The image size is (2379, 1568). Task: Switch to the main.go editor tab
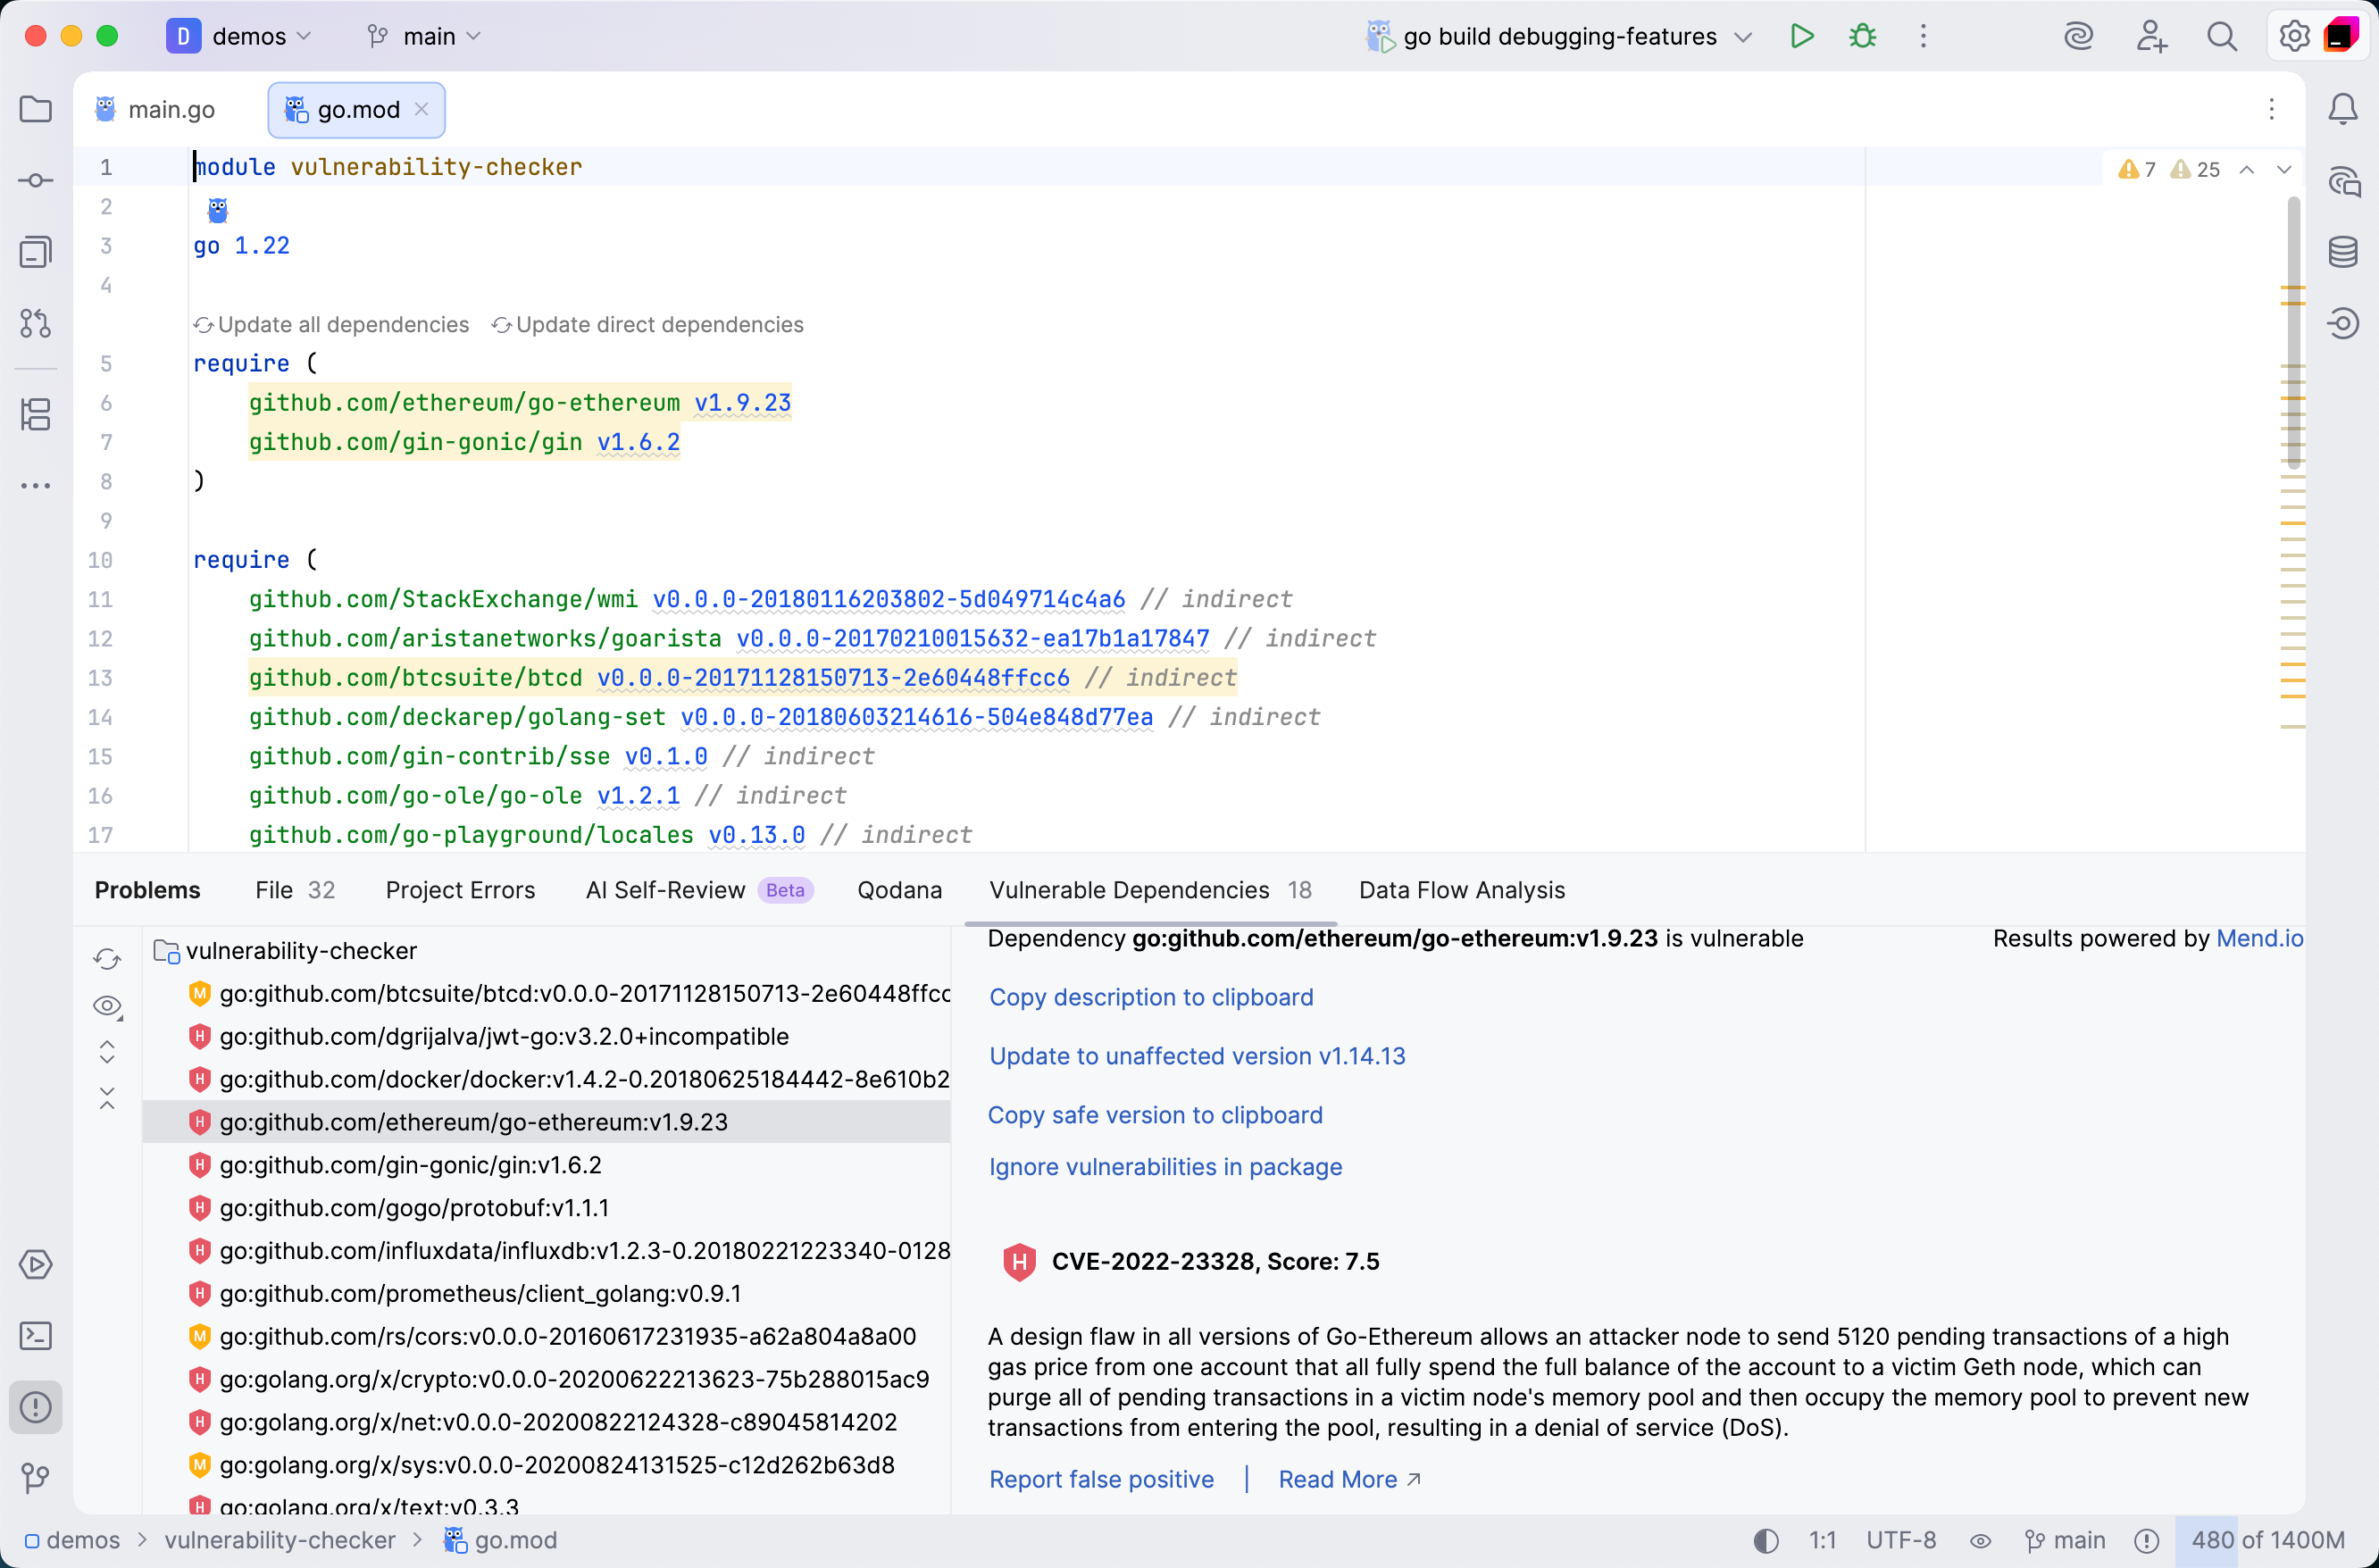[171, 109]
